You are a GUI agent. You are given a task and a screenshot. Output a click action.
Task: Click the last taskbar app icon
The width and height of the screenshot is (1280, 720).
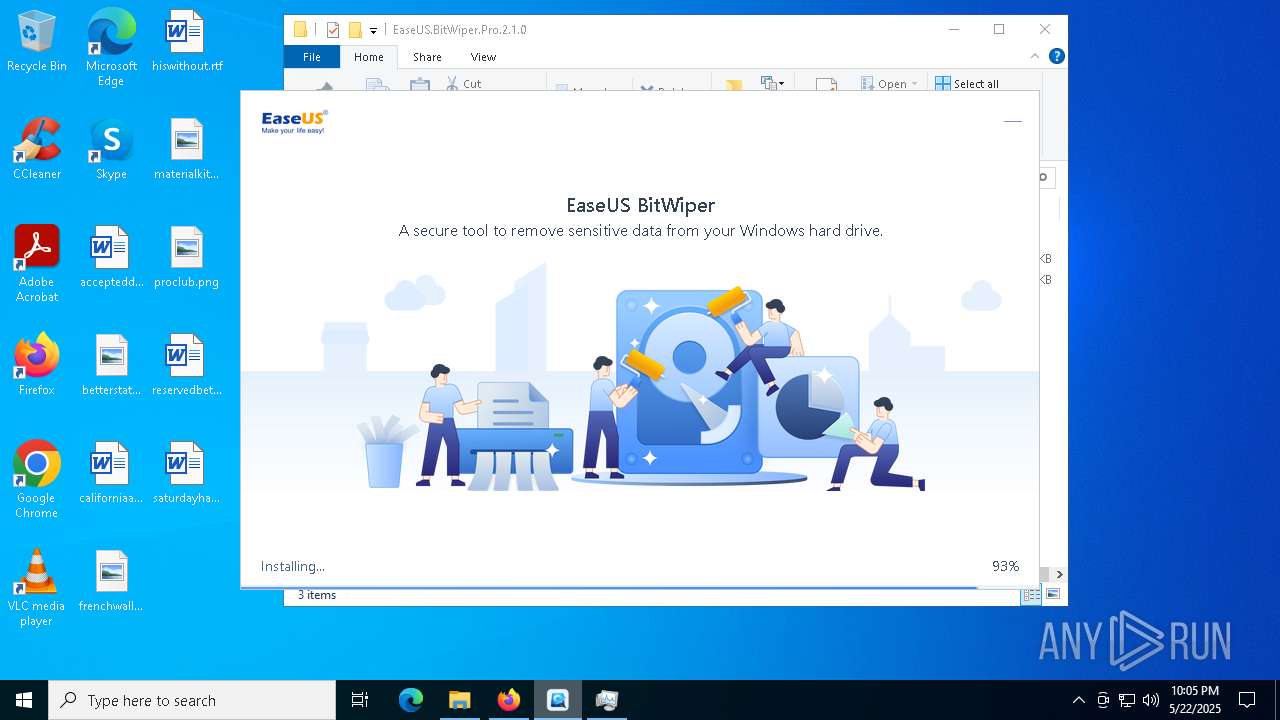pos(606,700)
